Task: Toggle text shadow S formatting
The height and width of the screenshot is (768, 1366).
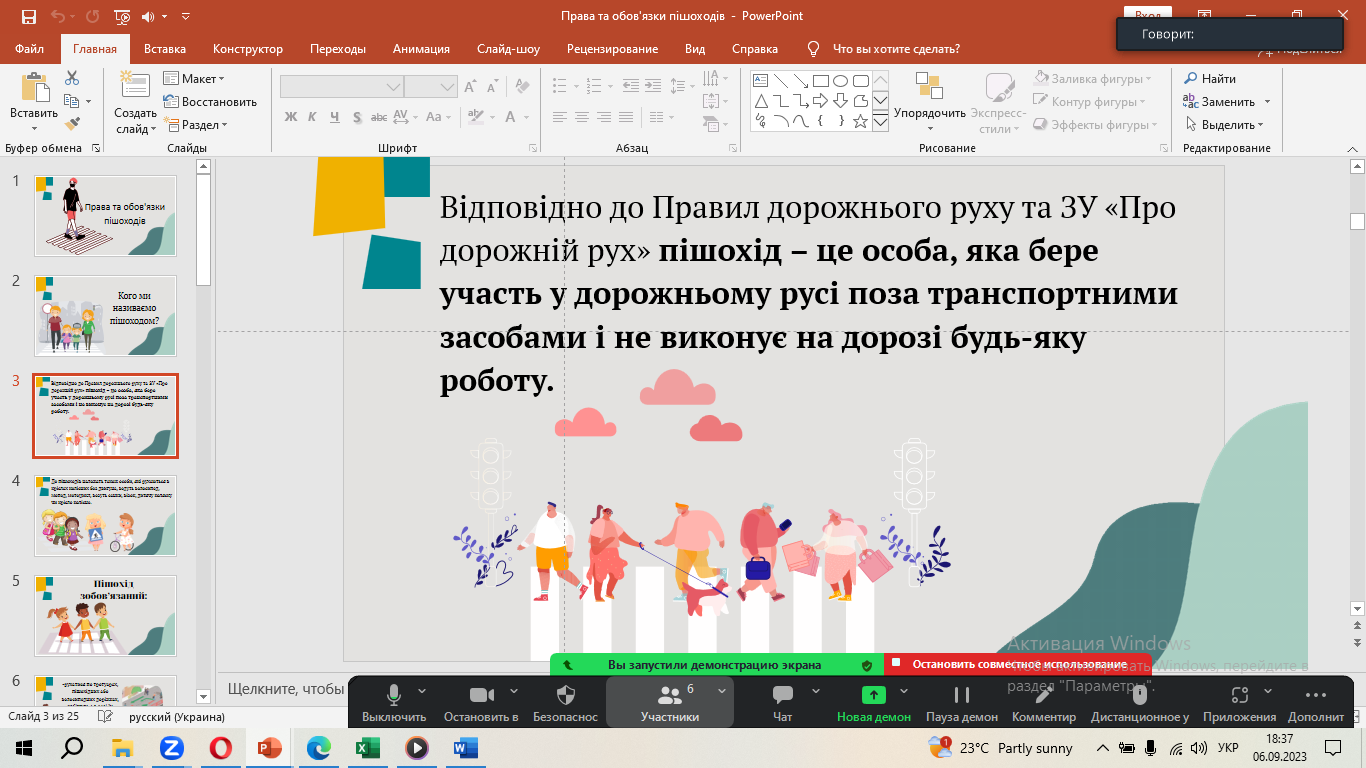Action: point(357,117)
